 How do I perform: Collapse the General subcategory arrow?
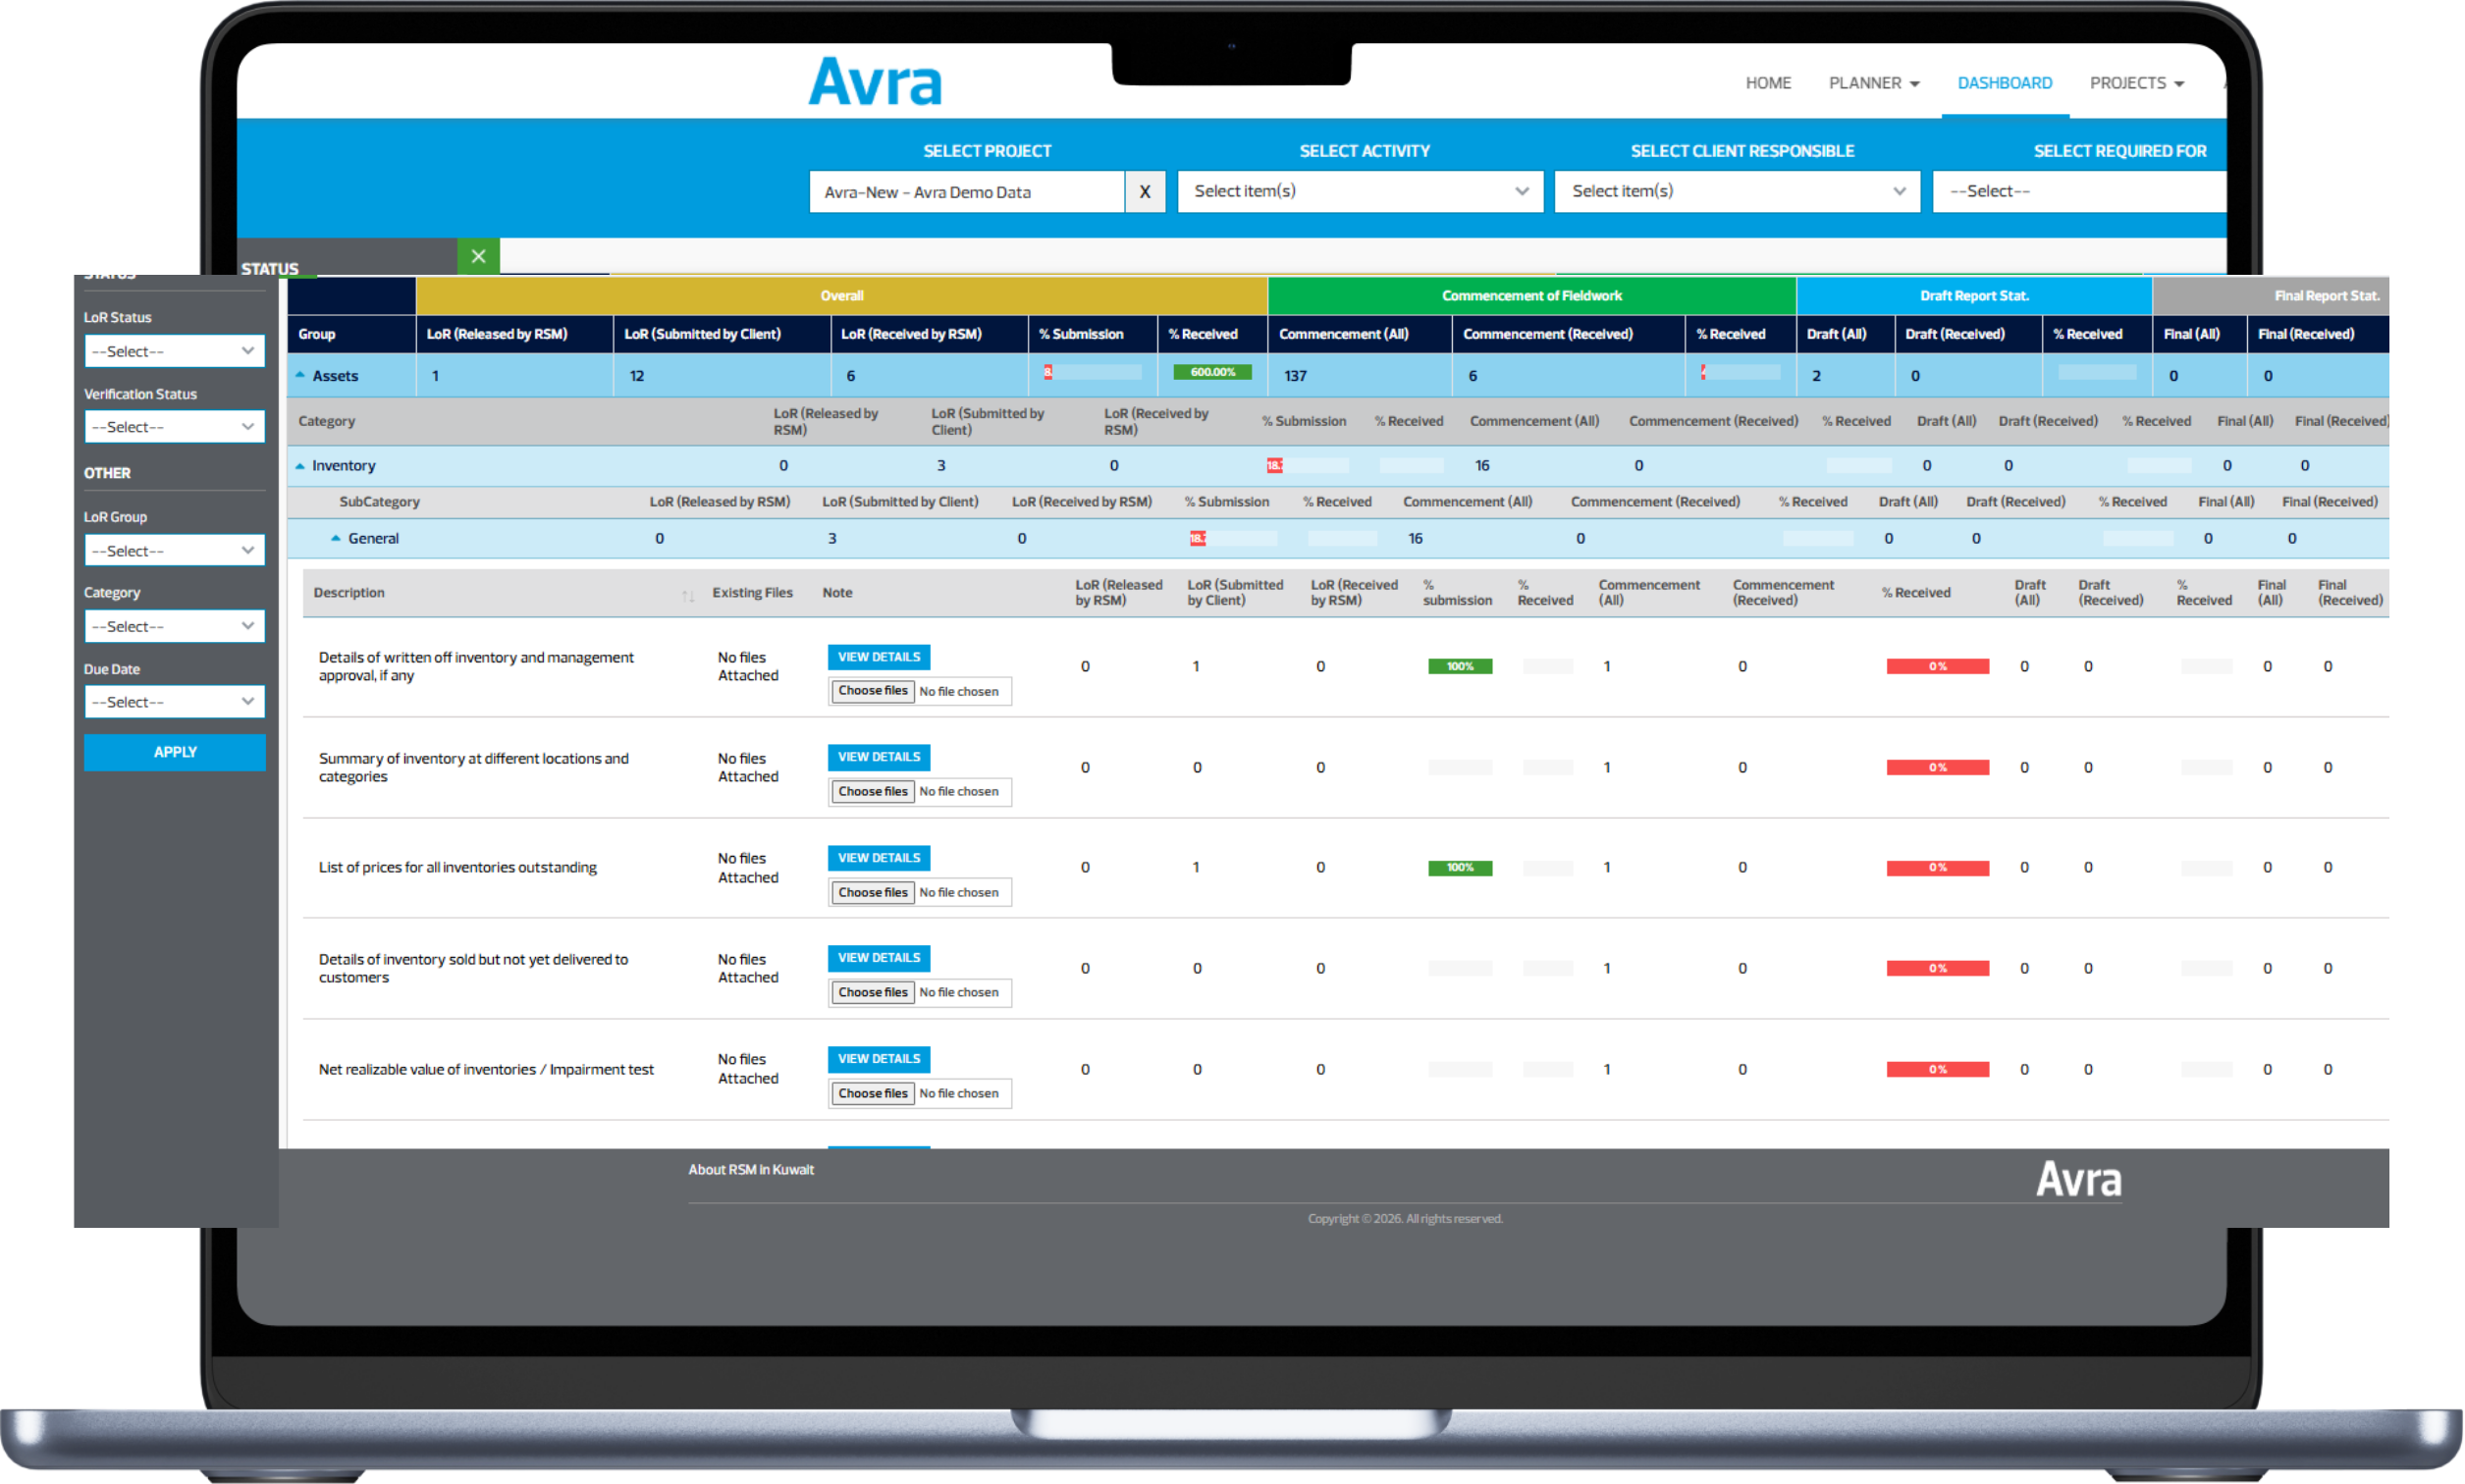pyautogui.click(x=336, y=538)
